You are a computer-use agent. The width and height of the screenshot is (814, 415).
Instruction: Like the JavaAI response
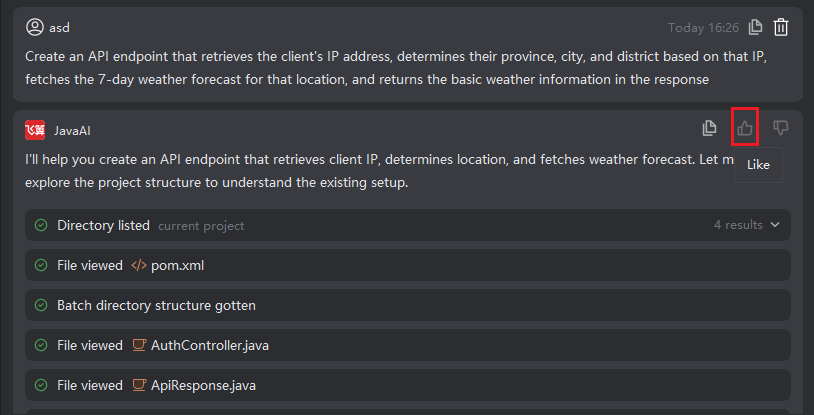tap(745, 128)
